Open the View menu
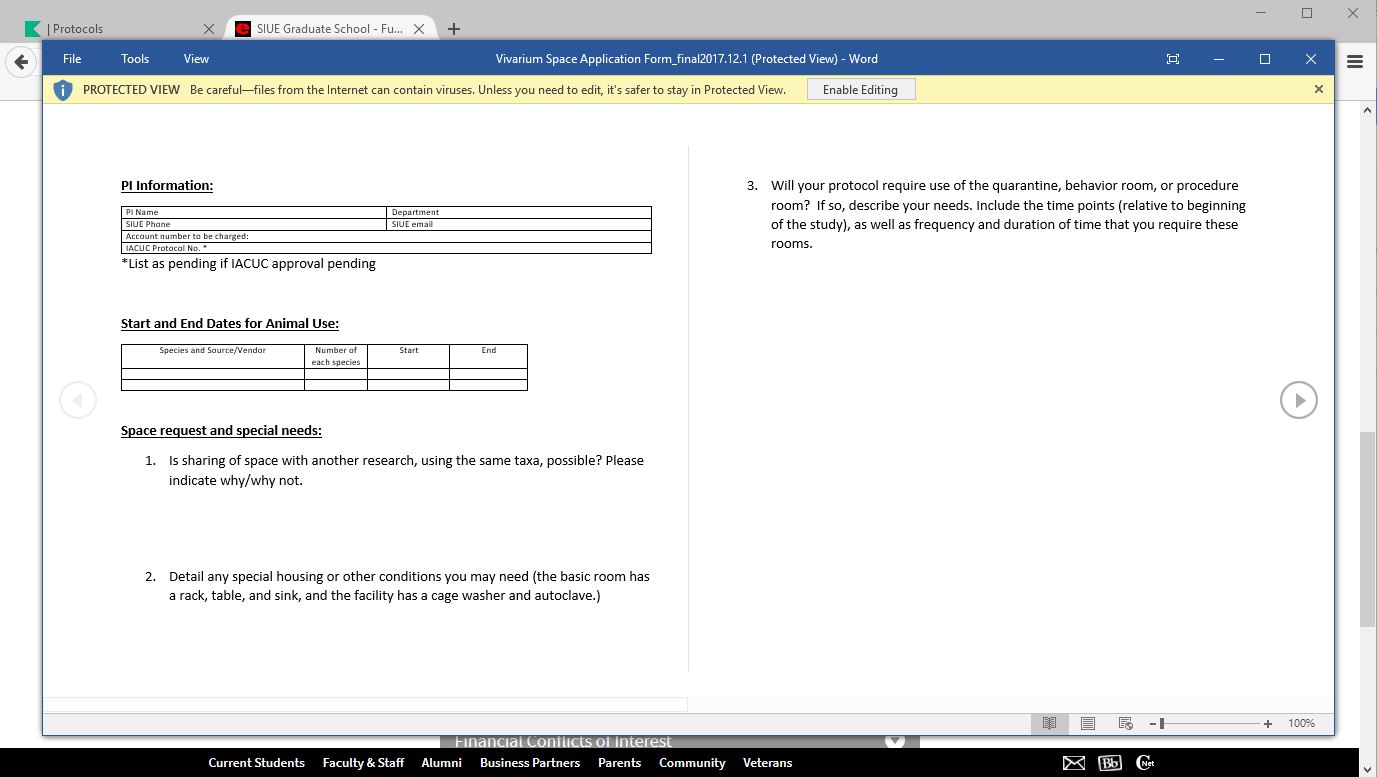The height and width of the screenshot is (777, 1377). pyautogui.click(x=196, y=59)
